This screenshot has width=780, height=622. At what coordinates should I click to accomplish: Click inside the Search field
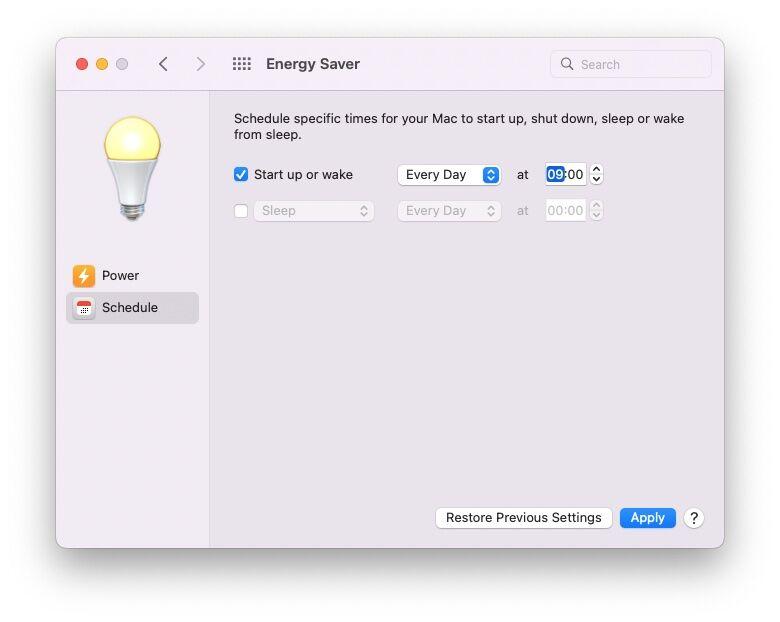coord(640,64)
